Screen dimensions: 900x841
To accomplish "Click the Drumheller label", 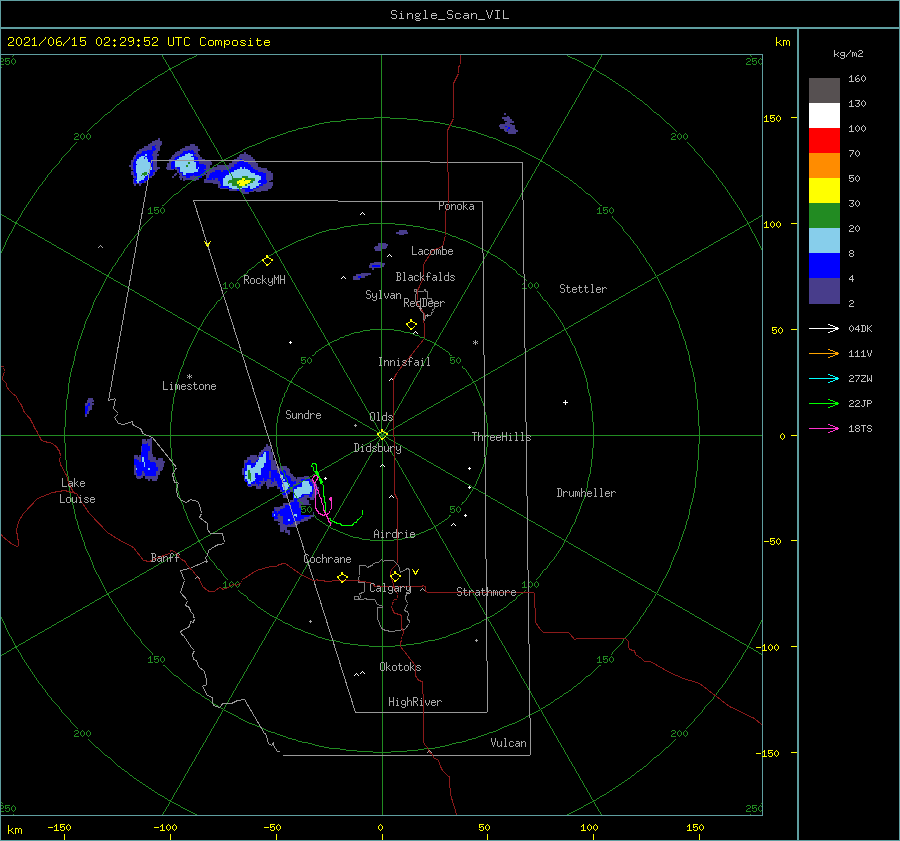I will (x=586, y=493).
